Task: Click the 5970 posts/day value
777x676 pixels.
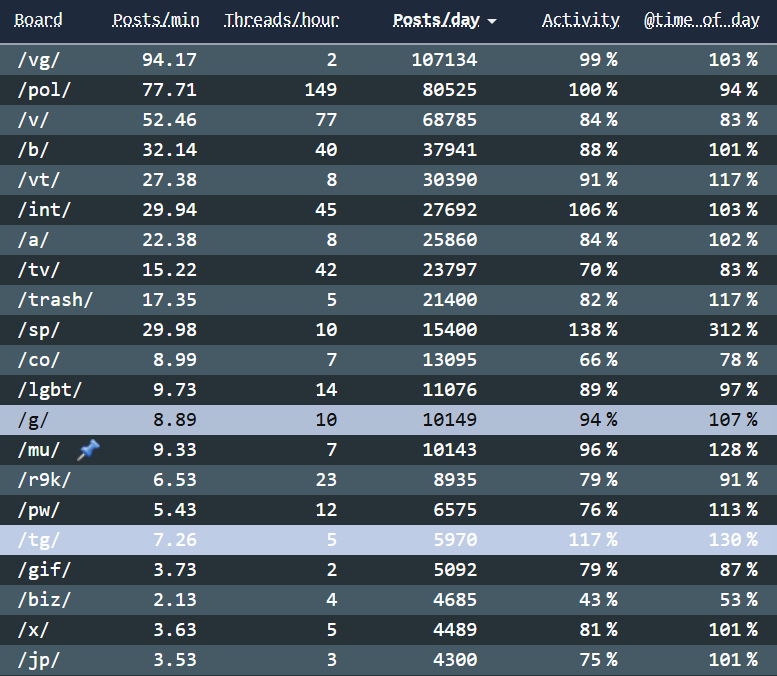Action: pos(455,540)
